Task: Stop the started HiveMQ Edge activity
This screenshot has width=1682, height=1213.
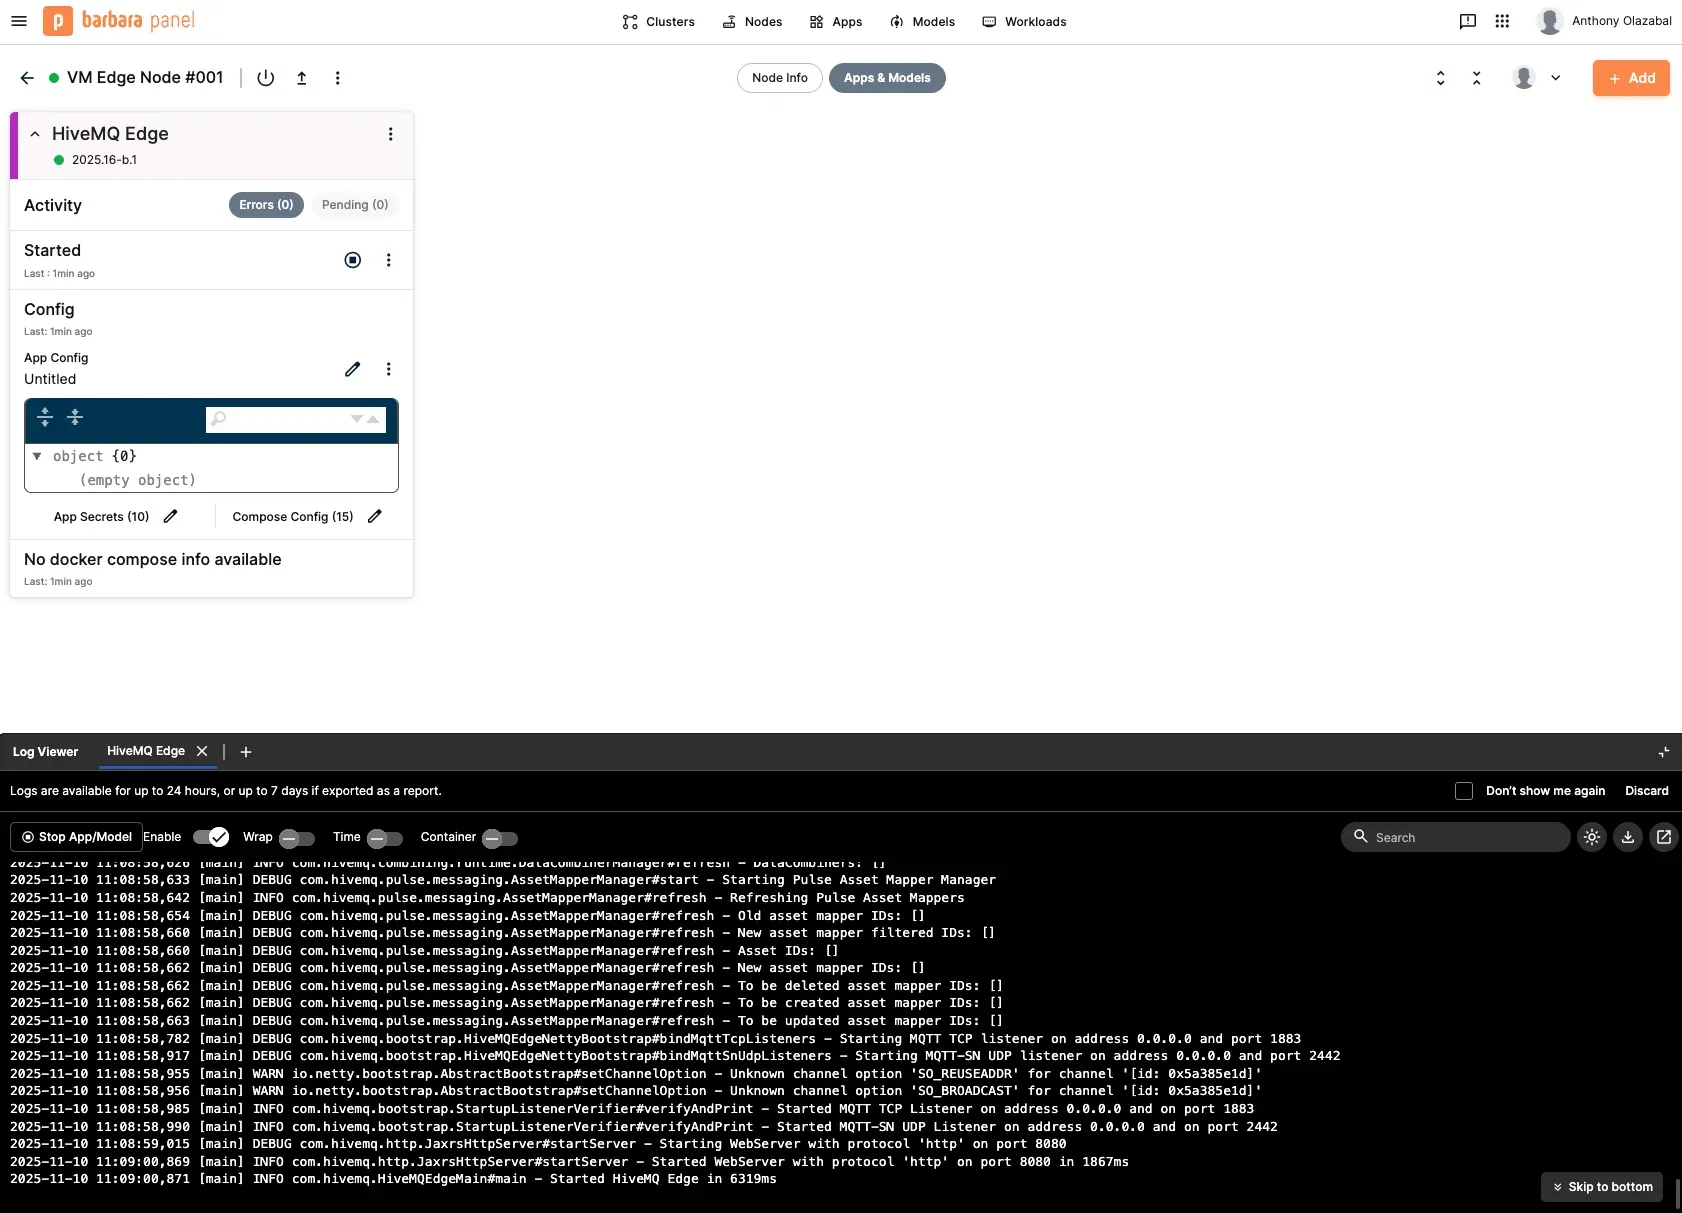Action: [352, 259]
